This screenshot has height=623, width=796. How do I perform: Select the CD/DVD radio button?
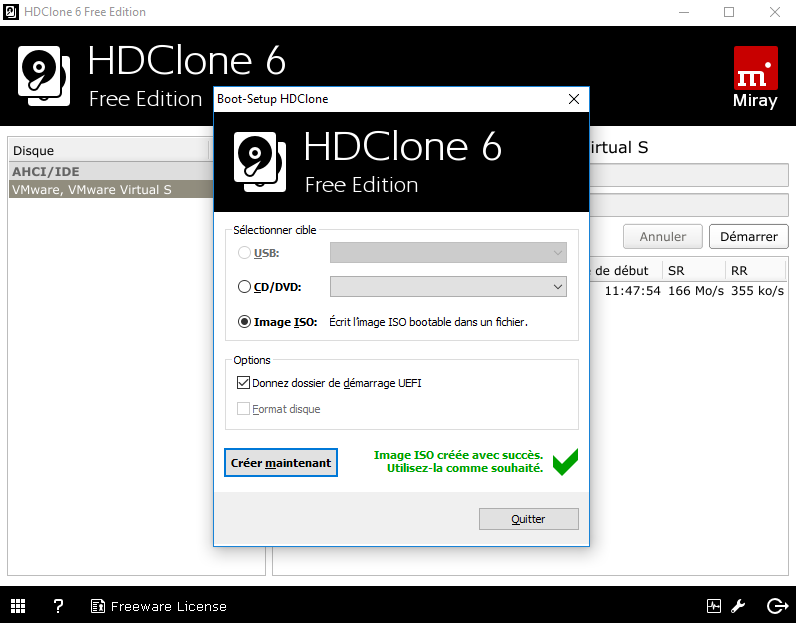click(244, 287)
